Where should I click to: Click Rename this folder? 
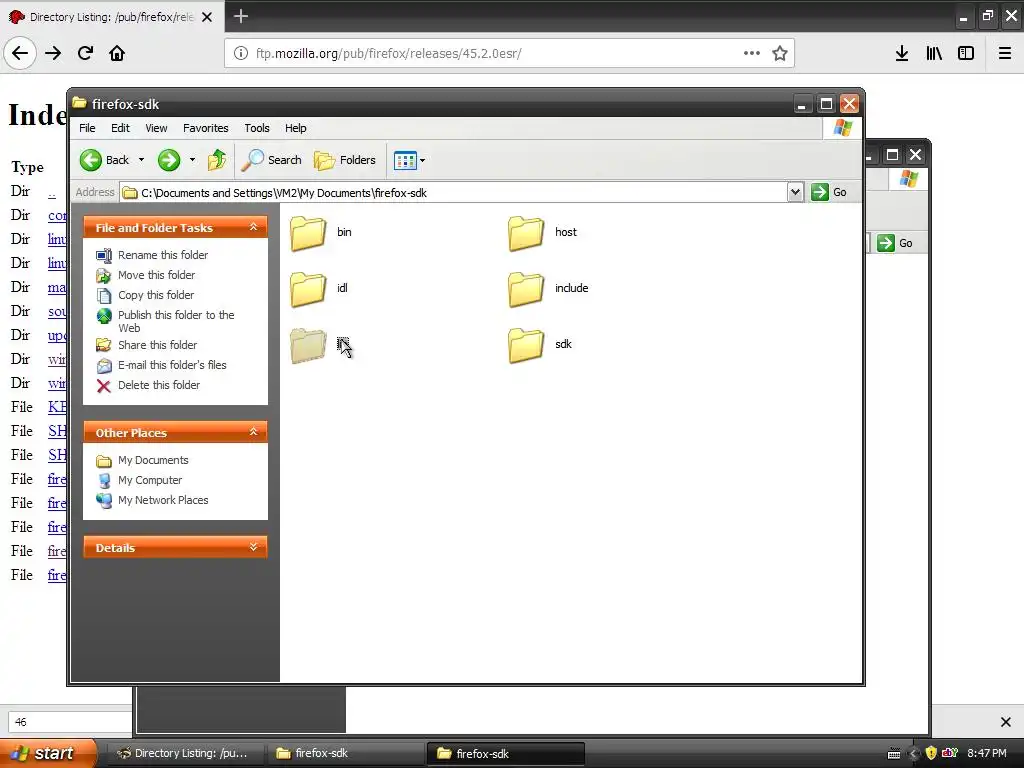152,255
